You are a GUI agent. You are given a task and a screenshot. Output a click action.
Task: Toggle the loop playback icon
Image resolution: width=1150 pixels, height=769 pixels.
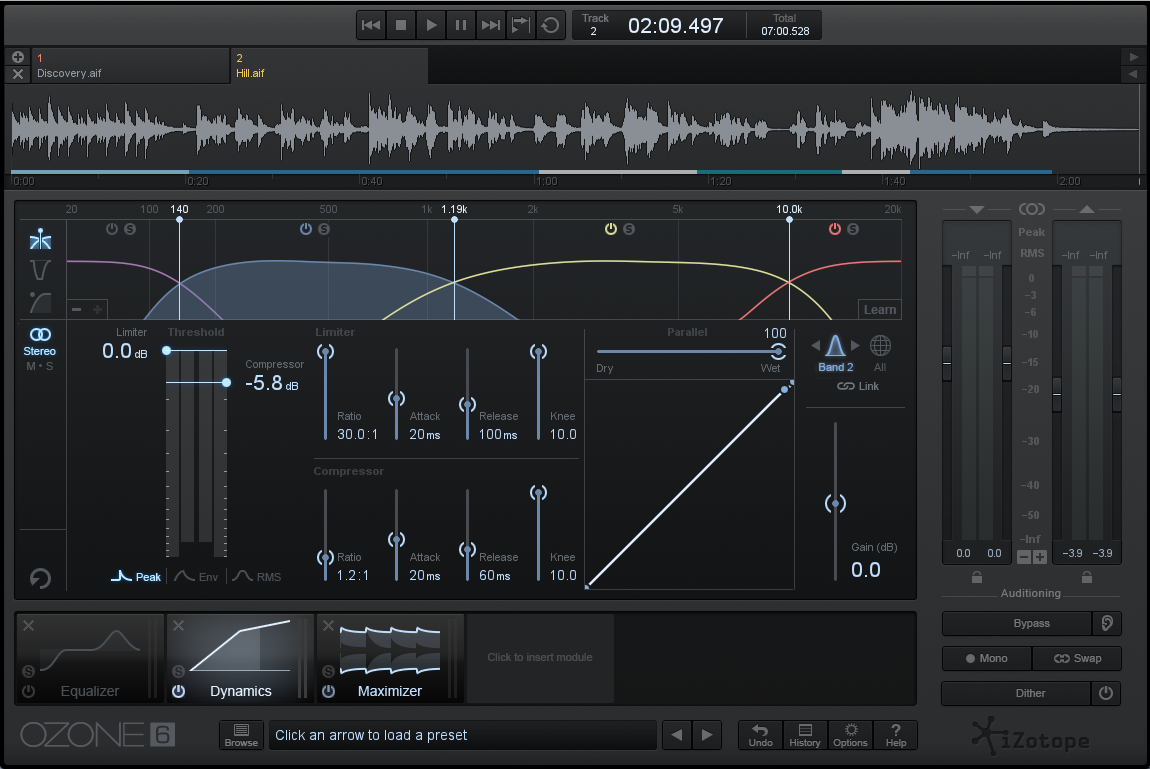coord(550,26)
